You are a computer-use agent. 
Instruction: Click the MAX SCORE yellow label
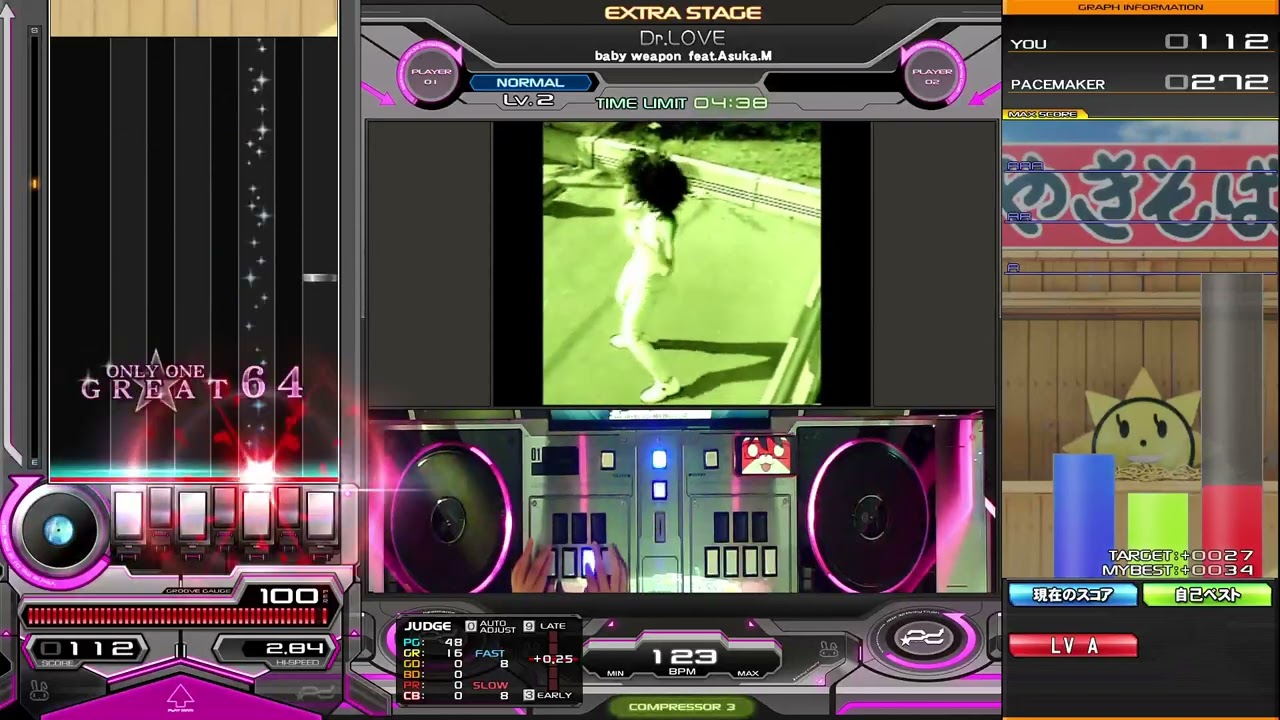1042,115
